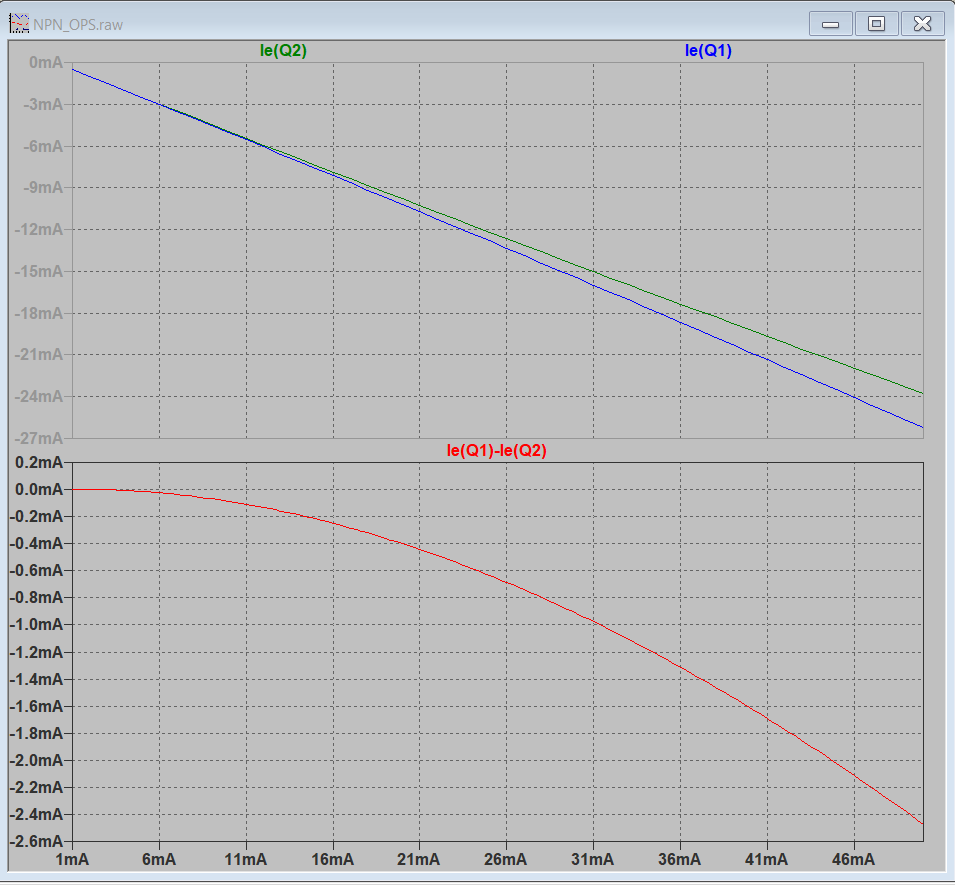Select the red Ie(Q1)-Ie(Q2) trace label
This screenshot has height=885, width=955.
[496, 451]
